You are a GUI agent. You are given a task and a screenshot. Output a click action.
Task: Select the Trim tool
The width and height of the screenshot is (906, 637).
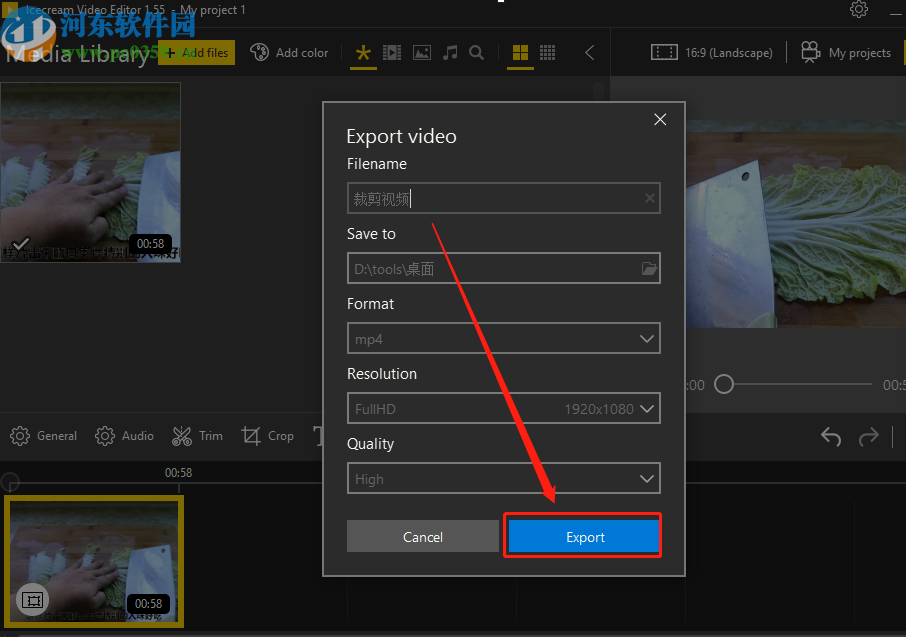pos(197,436)
